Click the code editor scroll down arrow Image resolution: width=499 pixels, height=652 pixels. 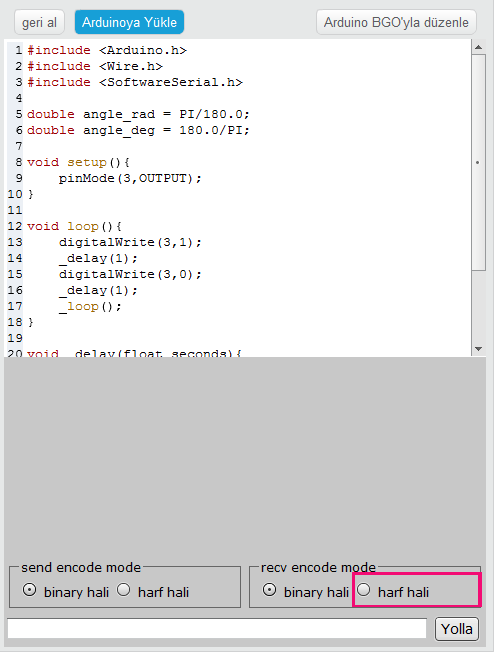tap(478, 348)
